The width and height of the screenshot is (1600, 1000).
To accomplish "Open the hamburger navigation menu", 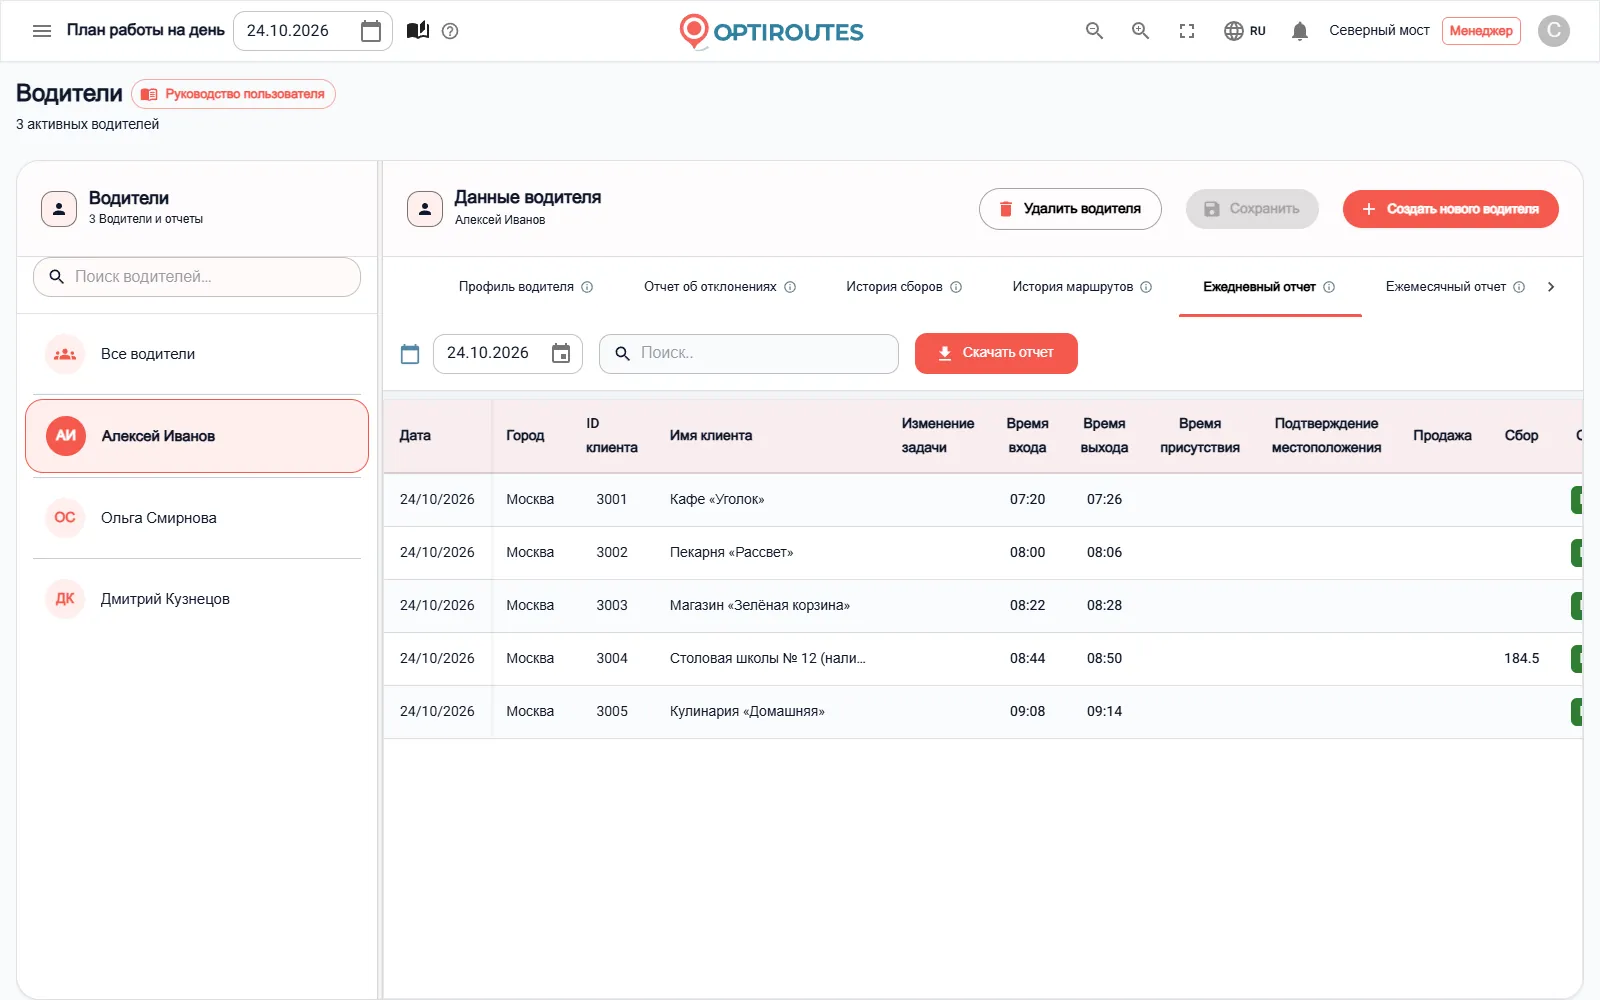I will click(x=42, y=31).
